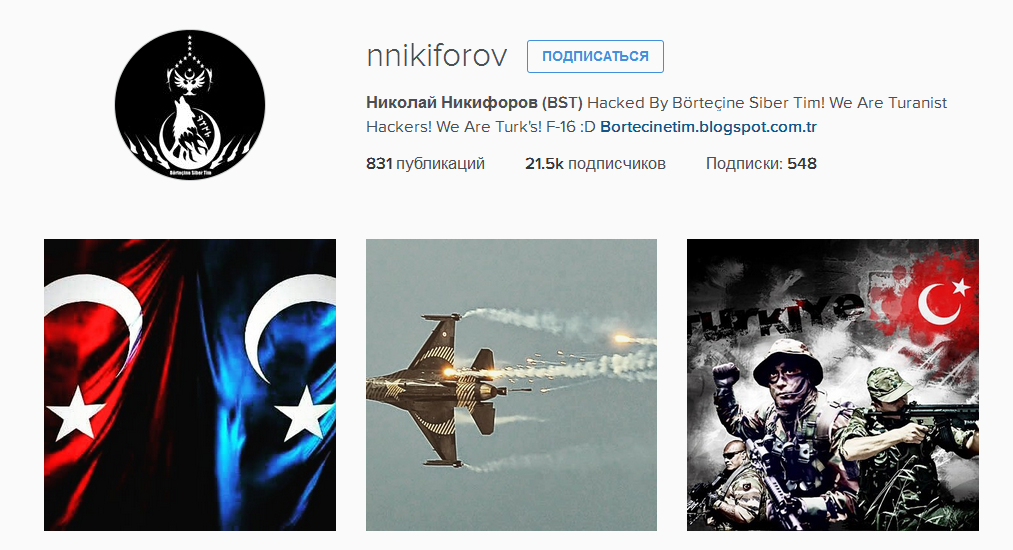Open the Bortecinetim.blogspot.com.tr link
The image size is (1013, 550).
[x=708, y=127]
